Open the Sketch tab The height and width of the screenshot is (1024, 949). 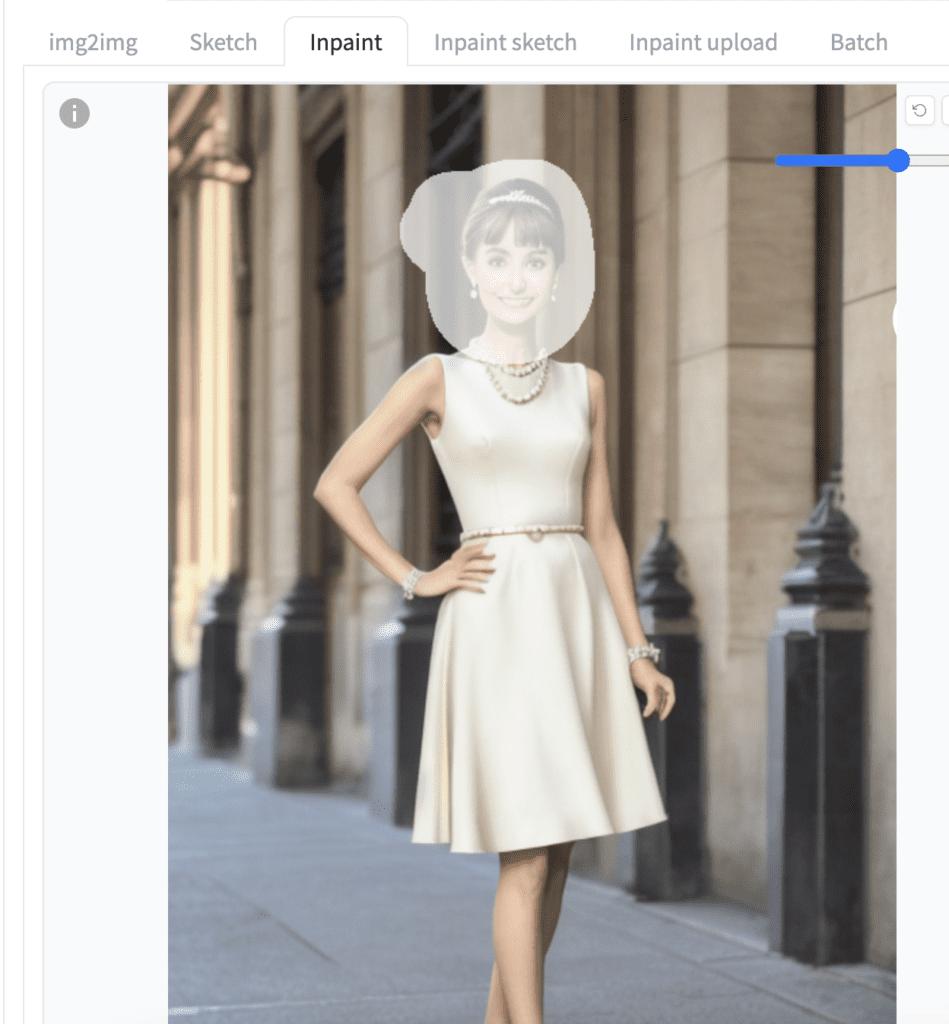223,43
